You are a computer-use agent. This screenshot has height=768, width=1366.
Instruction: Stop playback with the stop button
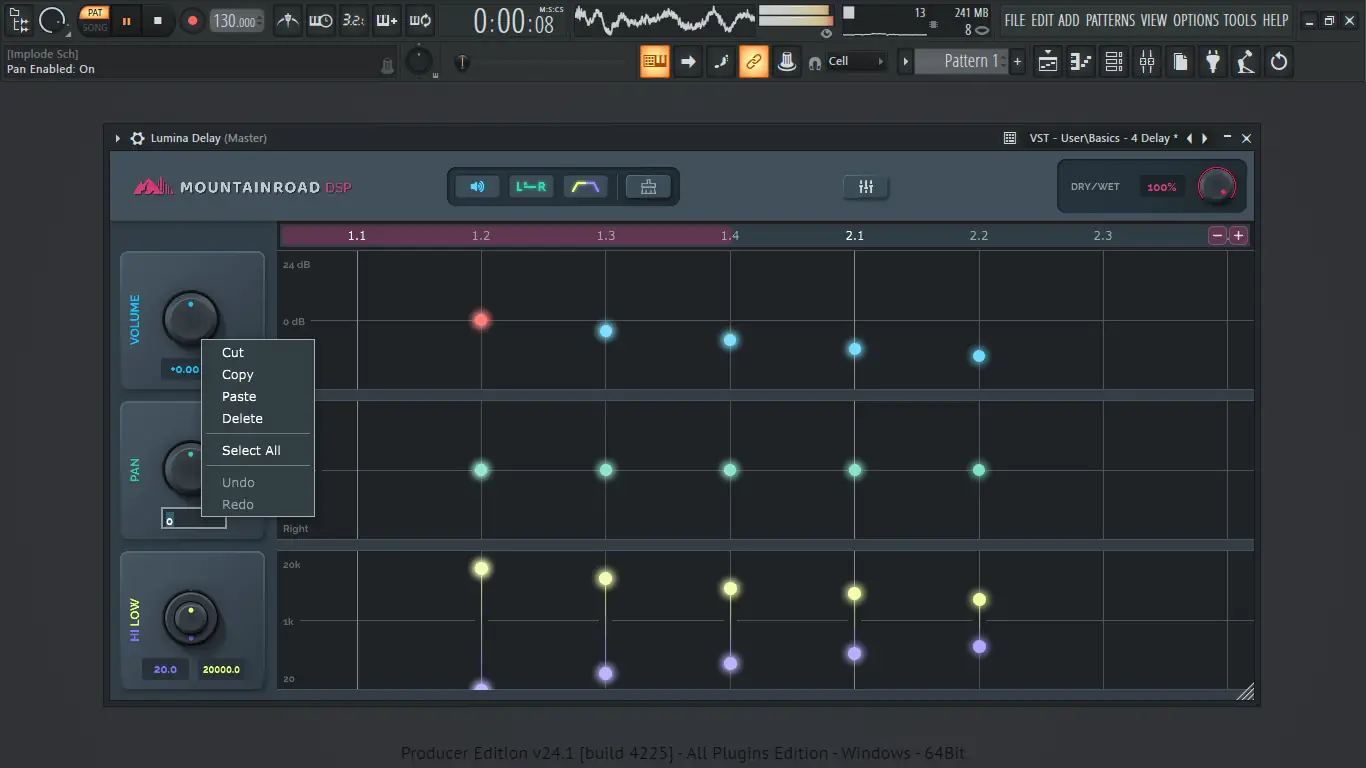158,20
